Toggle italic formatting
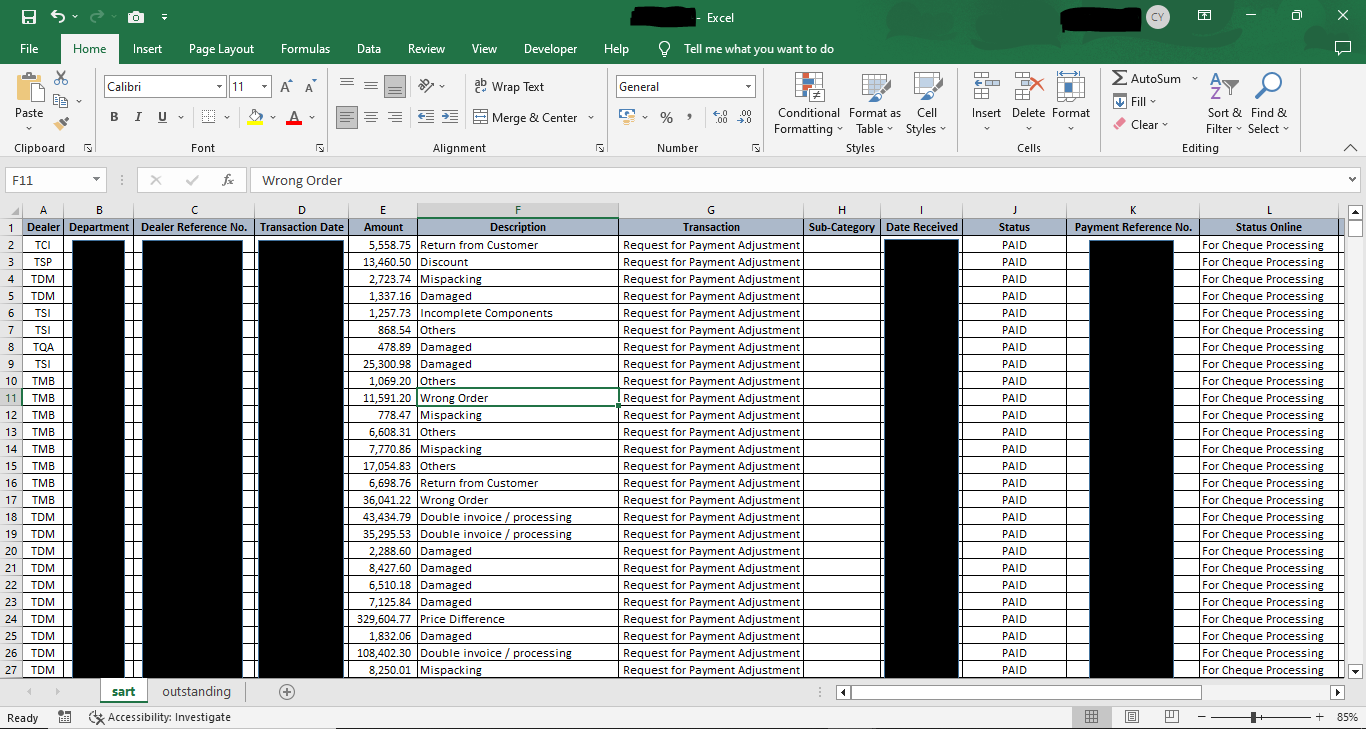 click(x=138, y=118)
